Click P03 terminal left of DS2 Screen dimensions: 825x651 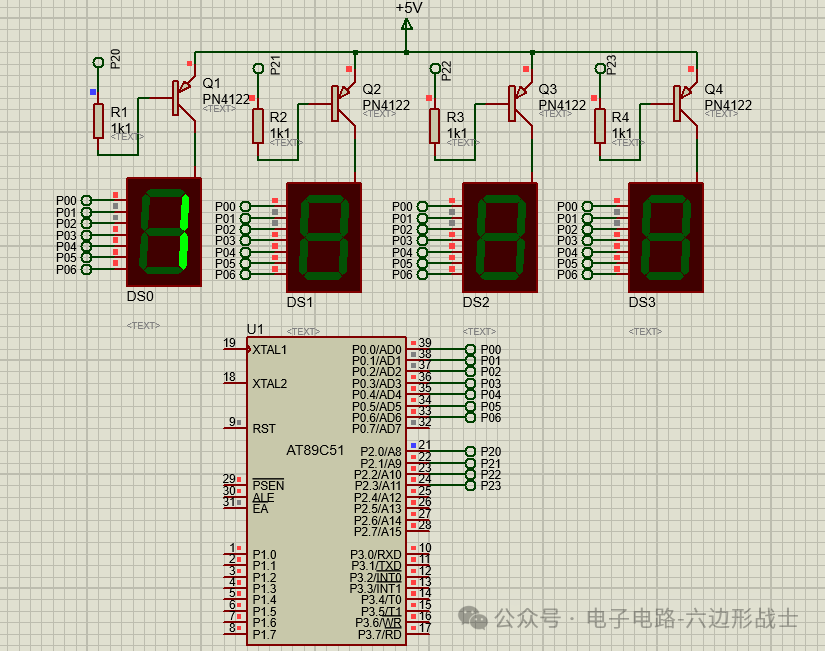[x=422, y=241]
